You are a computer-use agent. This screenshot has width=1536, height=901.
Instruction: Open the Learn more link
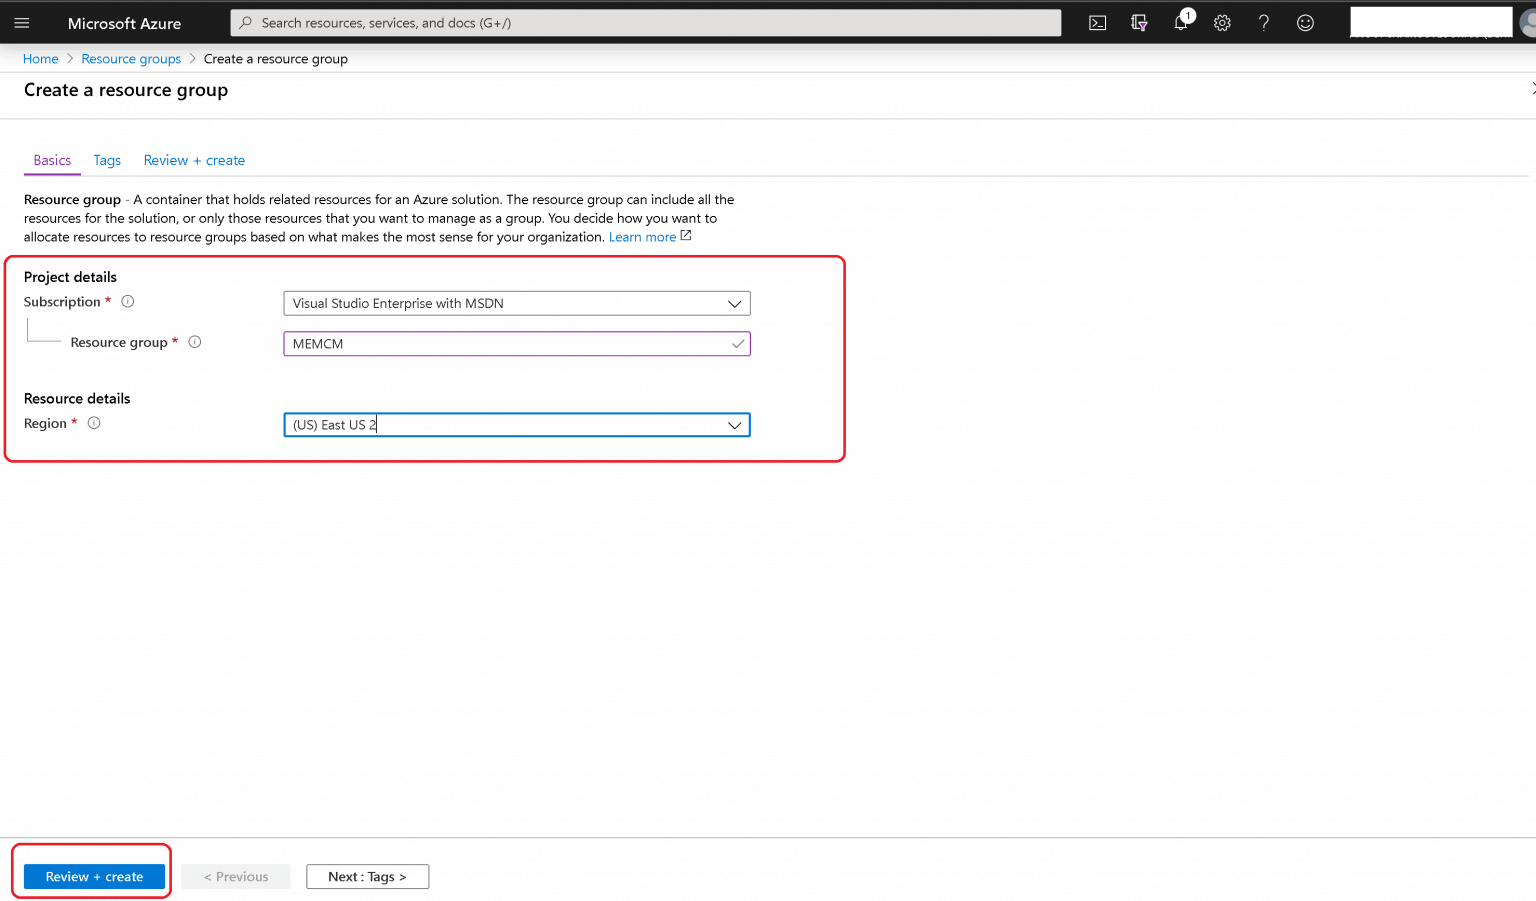(643, 236)
